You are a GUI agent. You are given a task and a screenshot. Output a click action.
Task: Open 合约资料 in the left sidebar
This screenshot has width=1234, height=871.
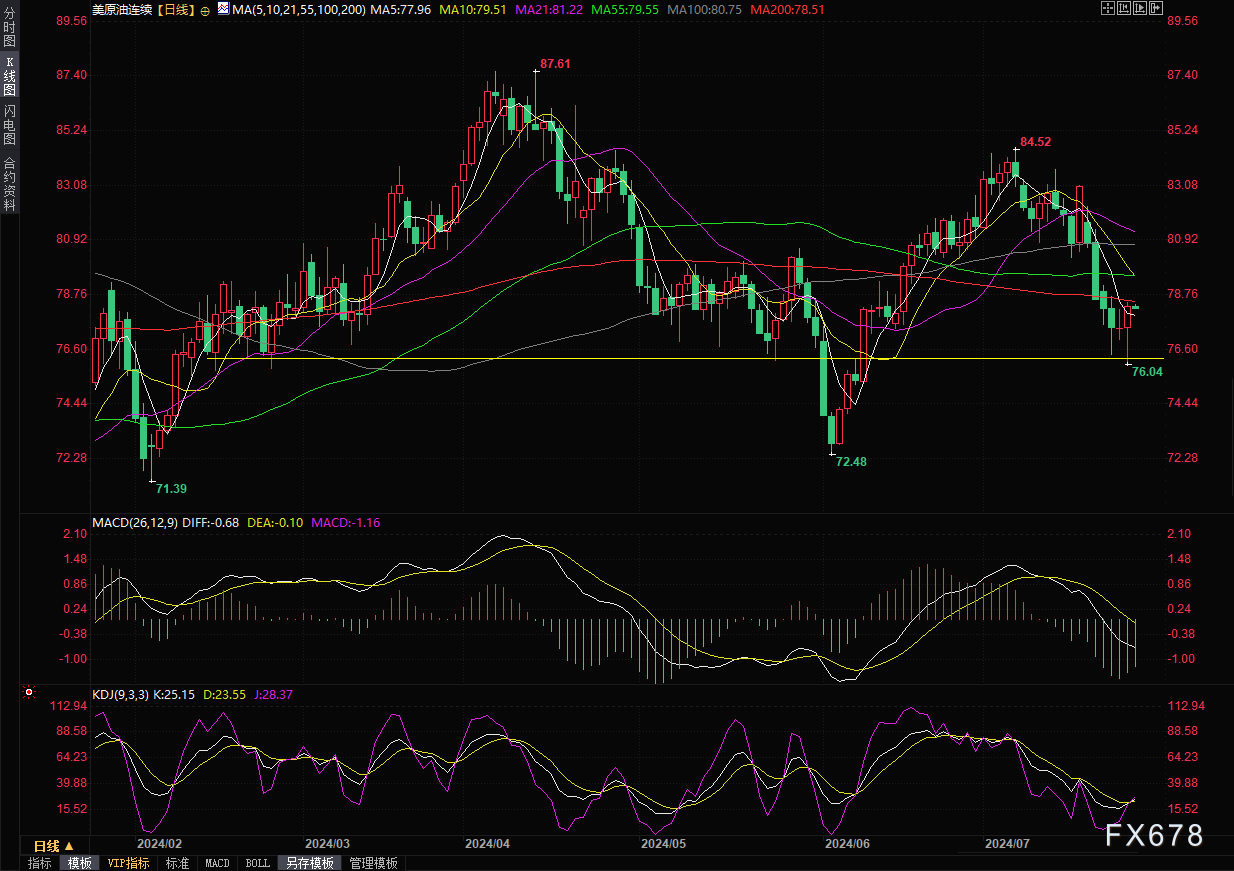pos(9,183)
